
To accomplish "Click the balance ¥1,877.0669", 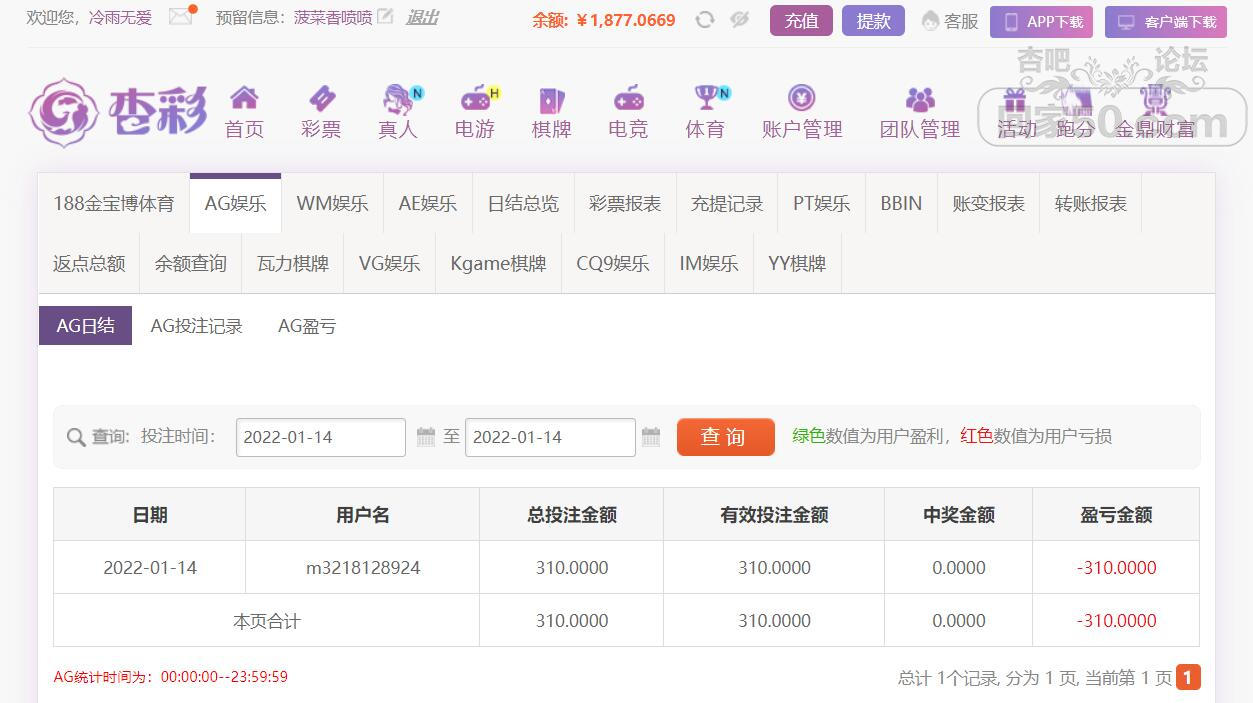I will pos(626,20).
